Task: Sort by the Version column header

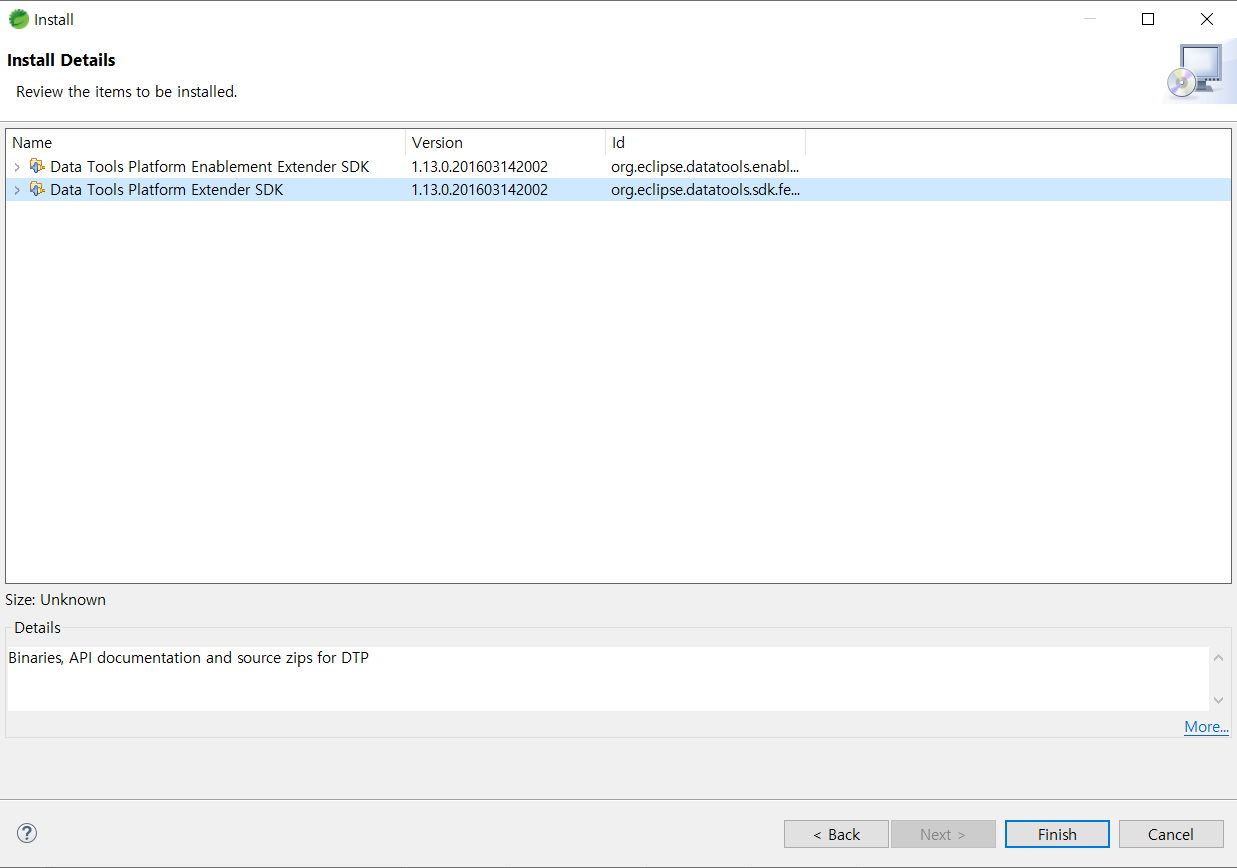Action: (x=505, y=142)
